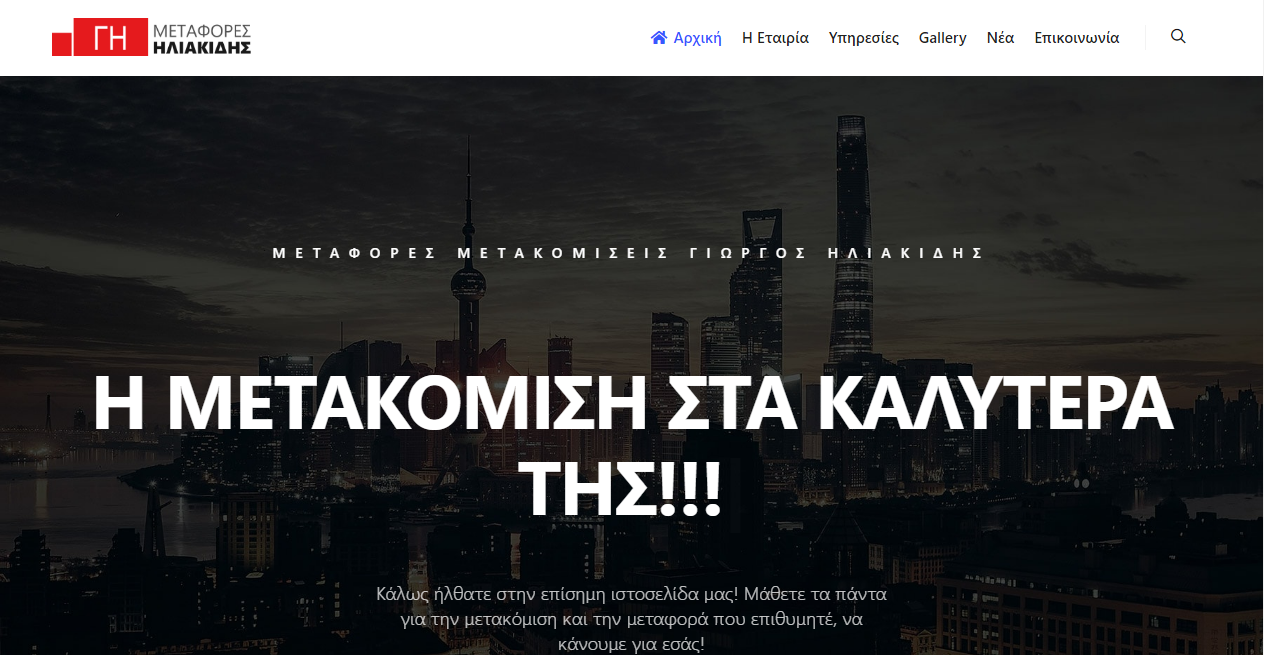Click the Η ΜΕΤΑΚΟΜΙΣΗ ΣΤΑ ΚΑΛΥΤΕΡΑ headline line
This screenshot has width=1264, height=655.
point(632,403)
